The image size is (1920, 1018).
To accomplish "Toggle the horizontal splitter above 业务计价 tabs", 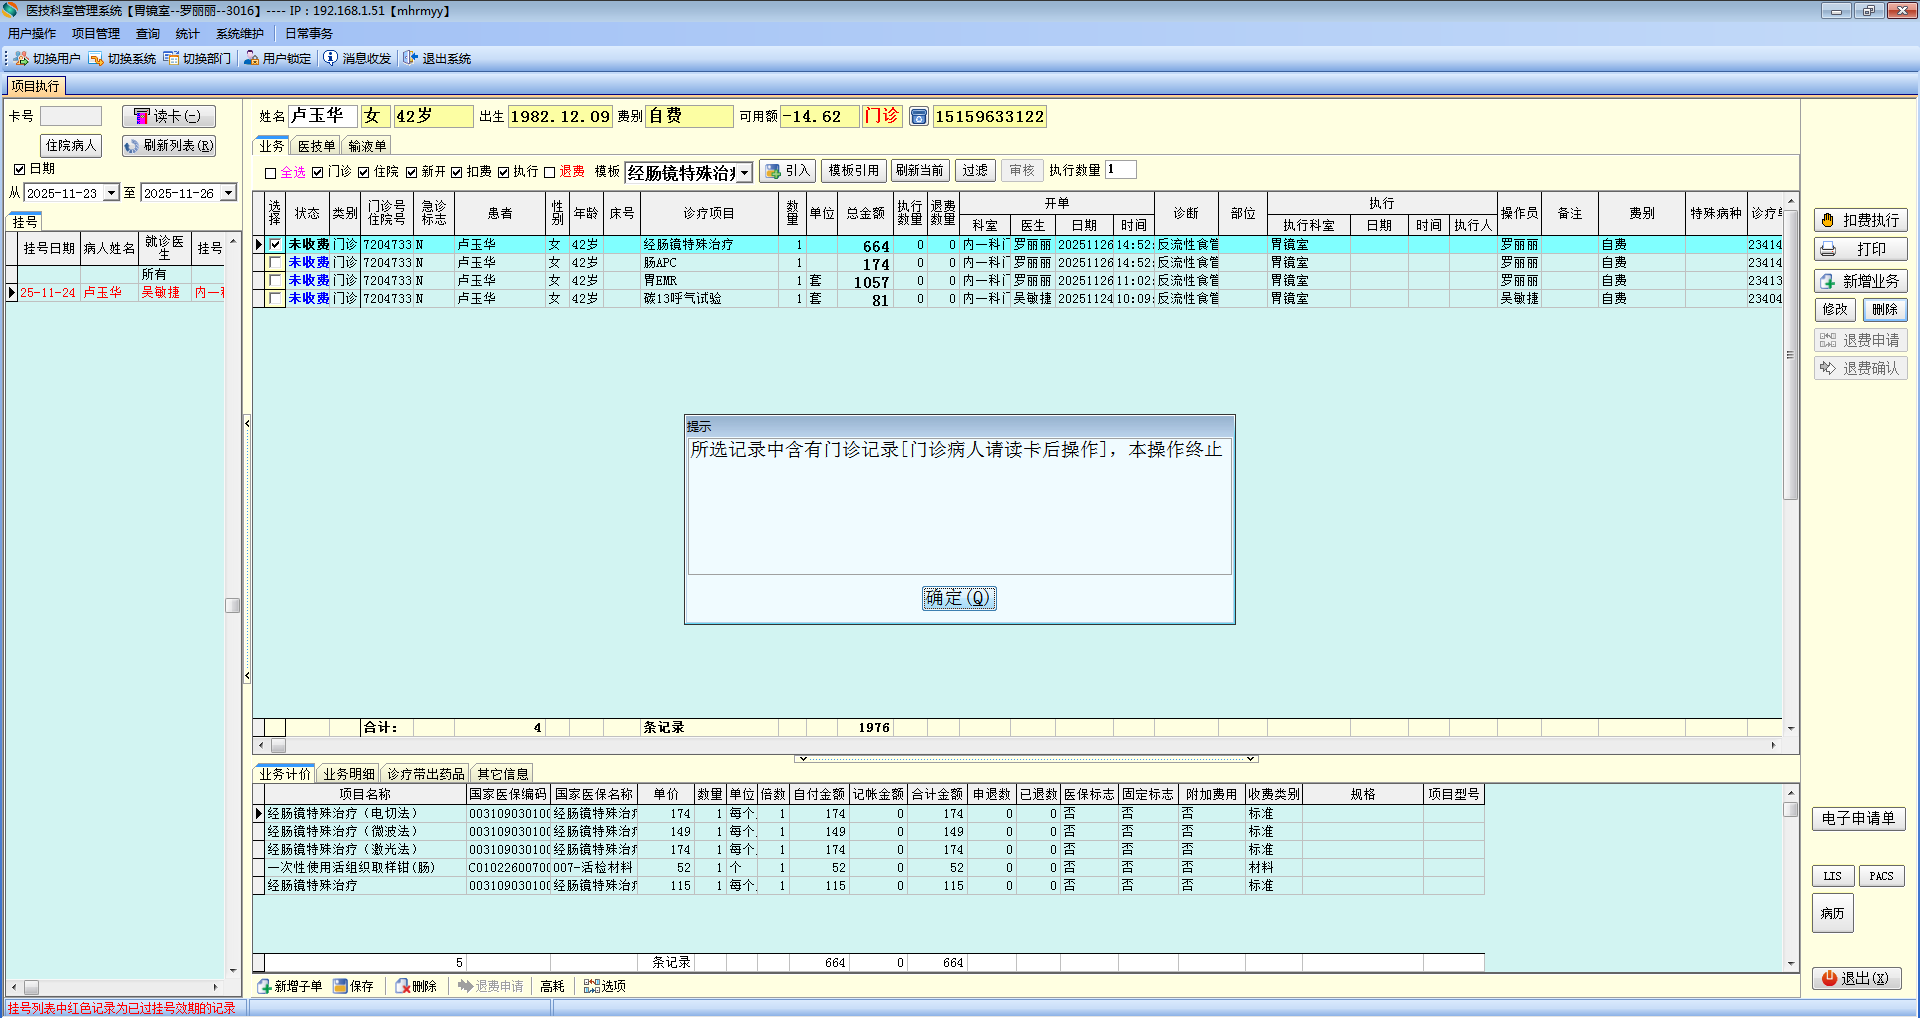I will tap(1026, 759).
